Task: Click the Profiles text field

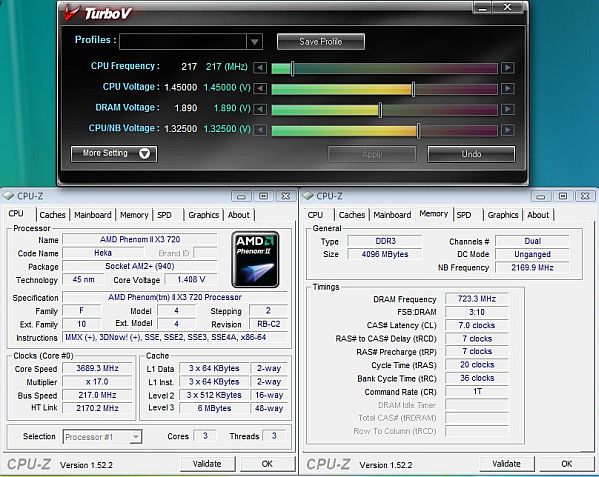Action: click(183, 42)
